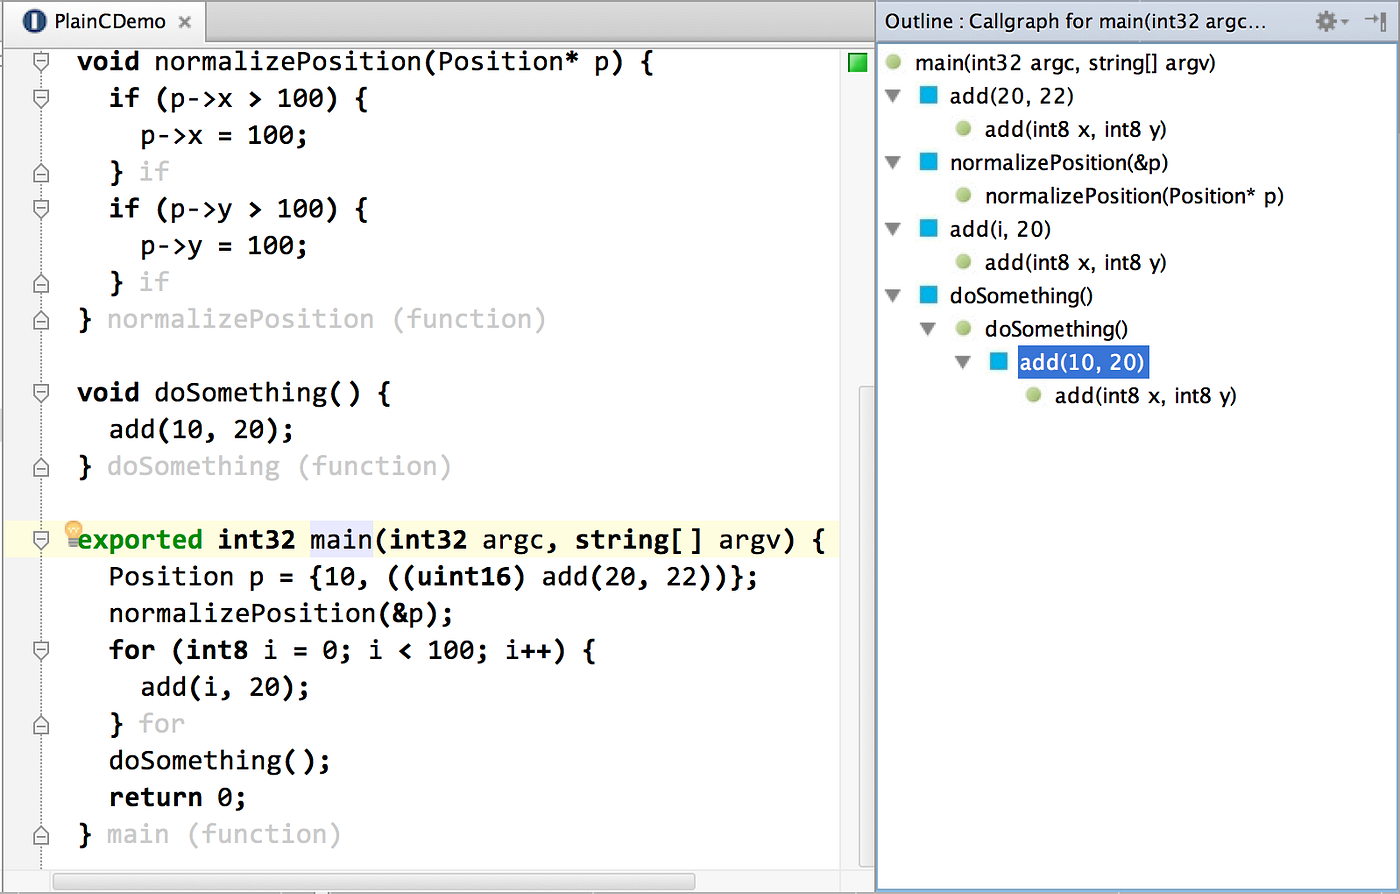Click blue square icon of normalizePosition(&p)
1400x894 pixels.
929,162
